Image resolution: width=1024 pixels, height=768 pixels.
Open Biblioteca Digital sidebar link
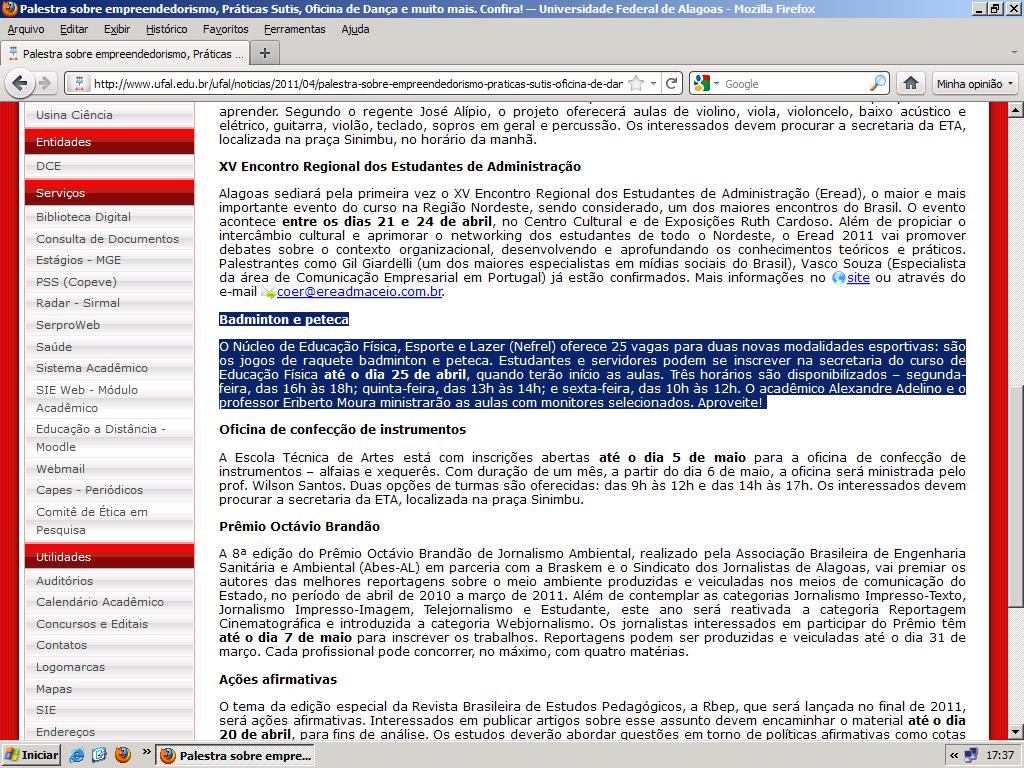pyautogui.click(x=84, y=217)
